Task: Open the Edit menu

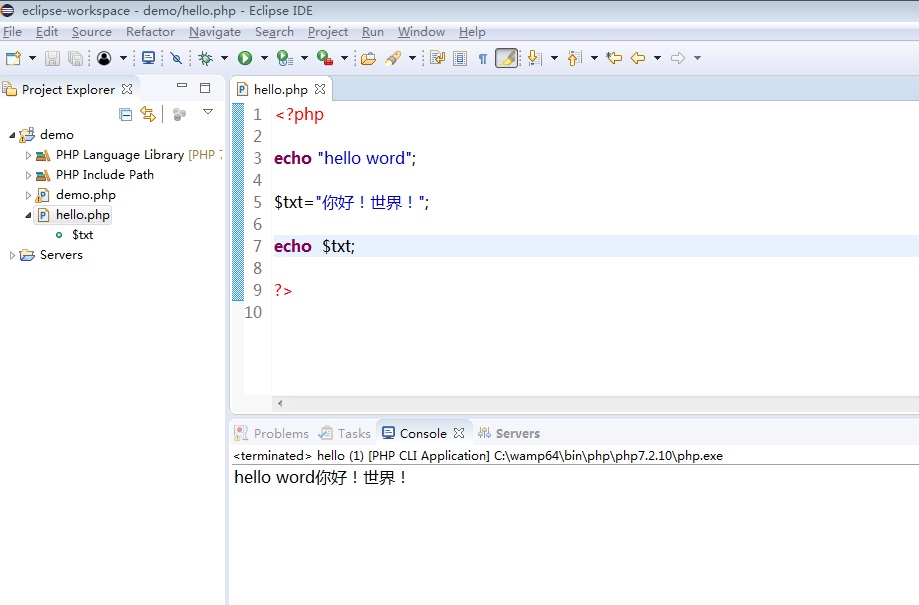Action: click(x=47, y=32)
